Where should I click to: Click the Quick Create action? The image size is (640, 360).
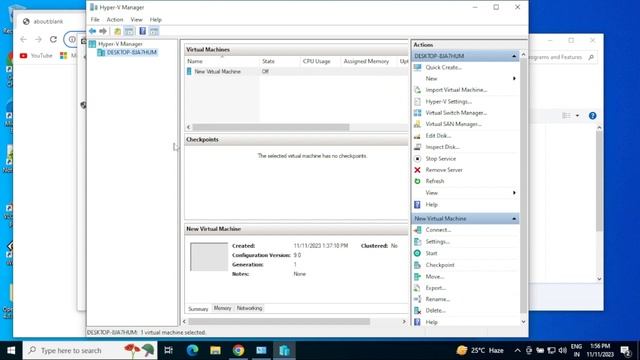tap(443, 67)
